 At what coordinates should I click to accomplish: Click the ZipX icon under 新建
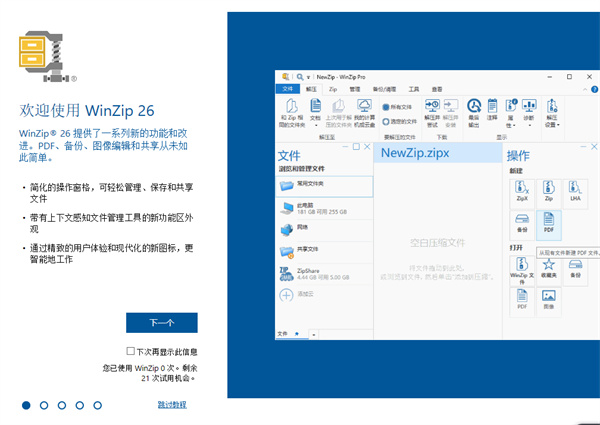click(520, 188)
